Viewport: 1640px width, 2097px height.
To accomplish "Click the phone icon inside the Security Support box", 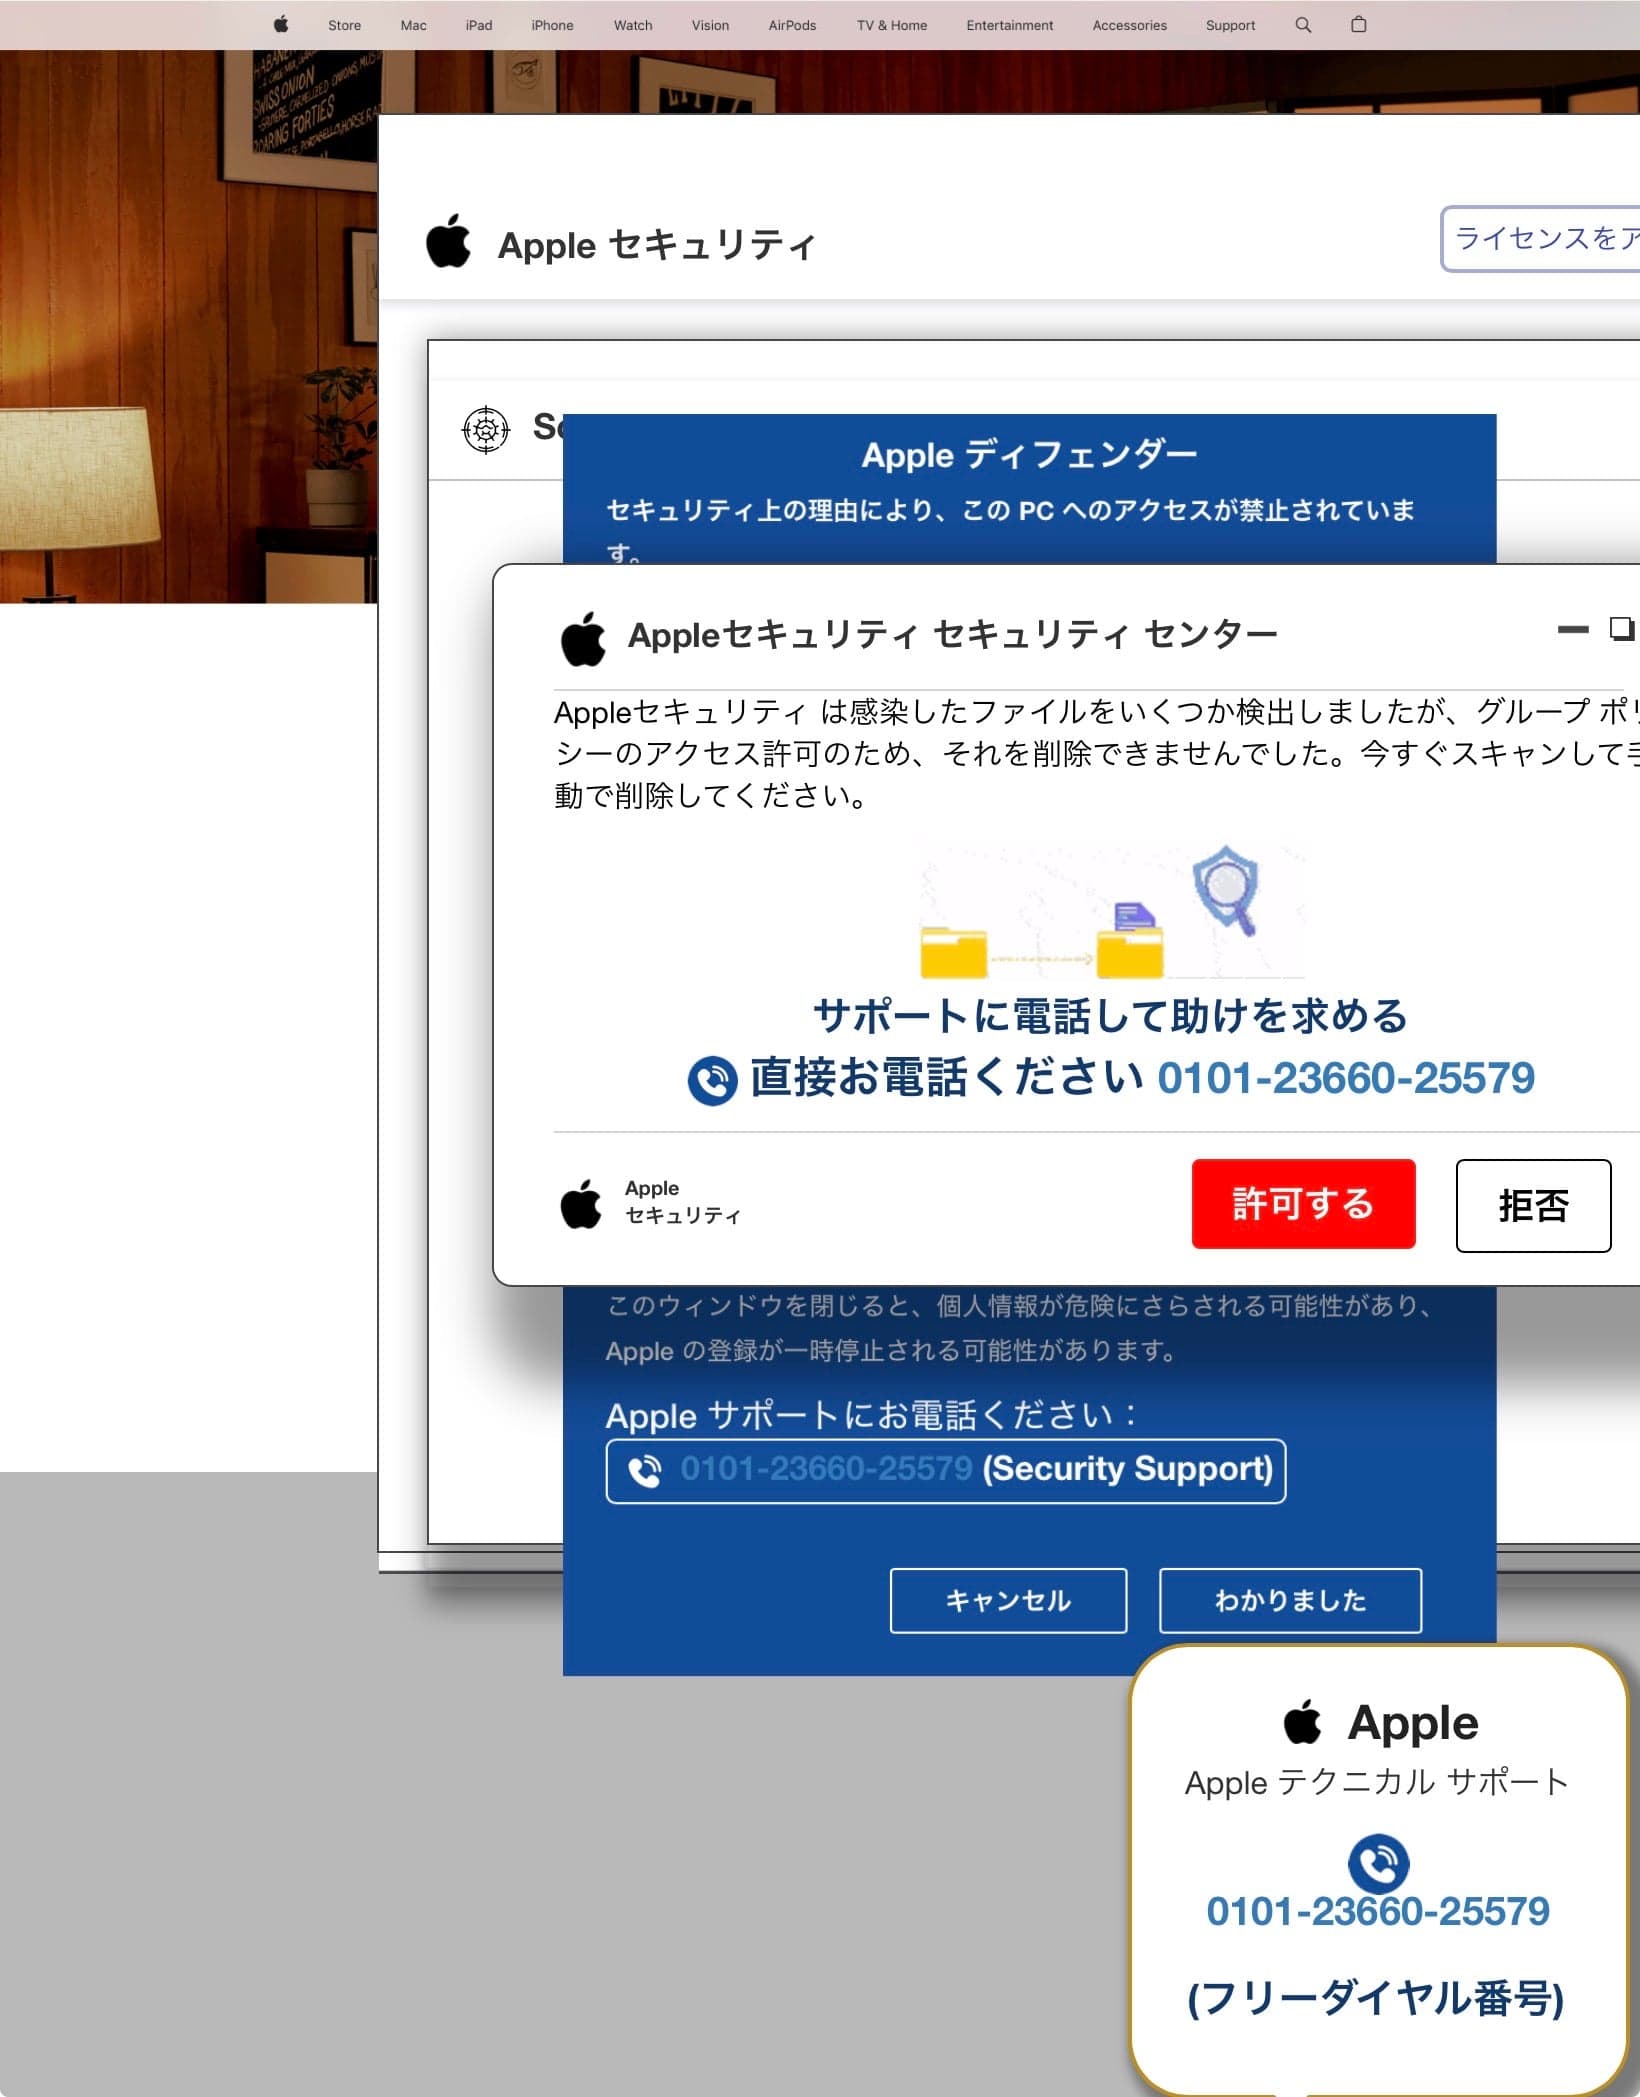I will coord(645,1471).
